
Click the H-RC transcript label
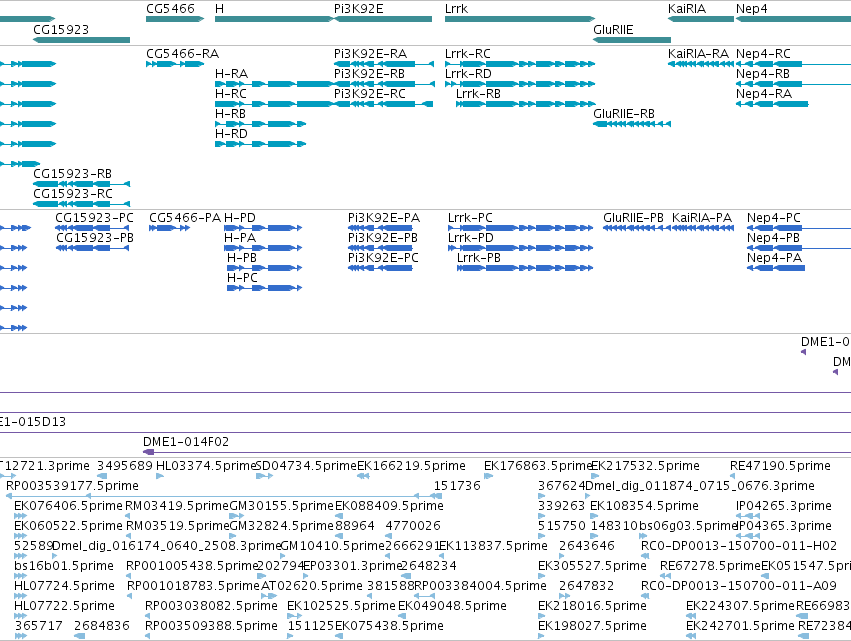(231, 94)
